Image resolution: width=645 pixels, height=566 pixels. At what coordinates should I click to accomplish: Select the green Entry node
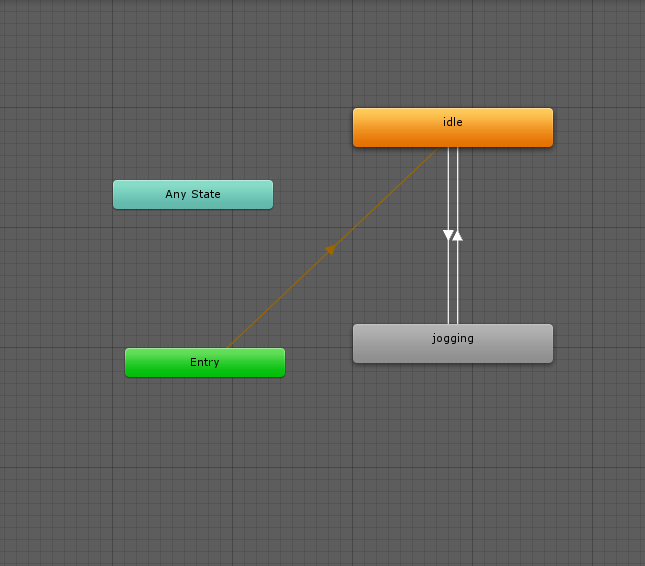point(204,362)
